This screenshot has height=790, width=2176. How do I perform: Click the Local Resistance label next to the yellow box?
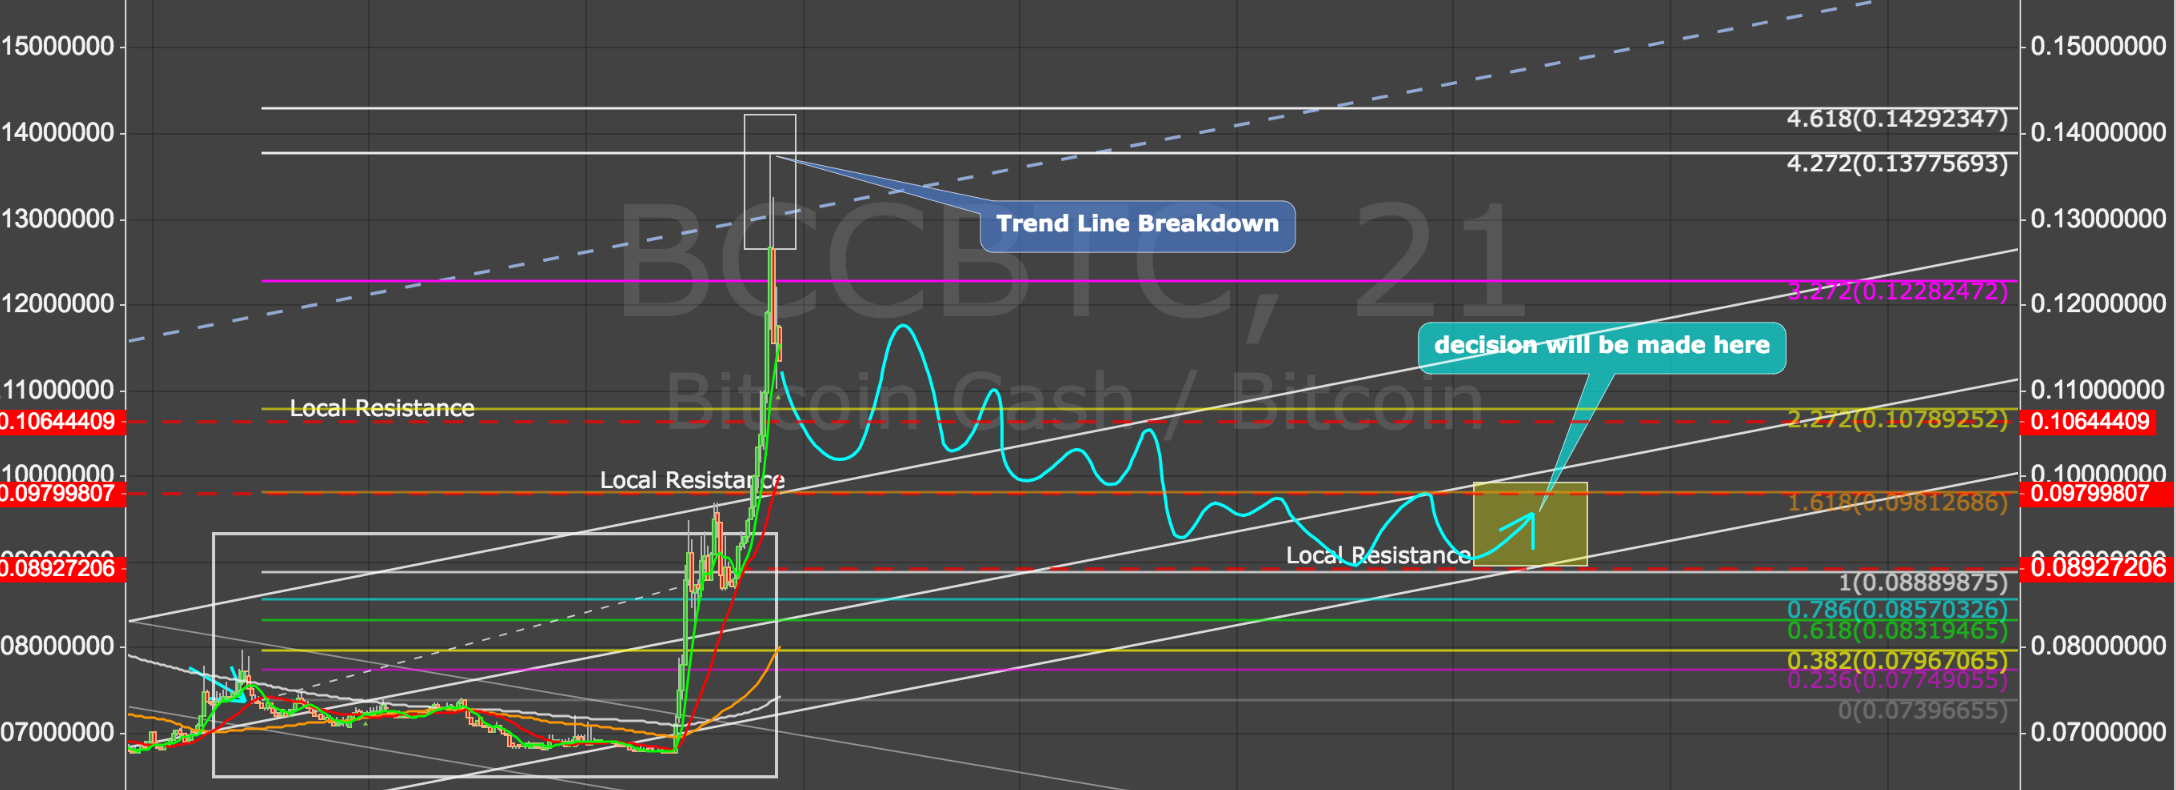pyautogui.click(x=1378, y=555)
